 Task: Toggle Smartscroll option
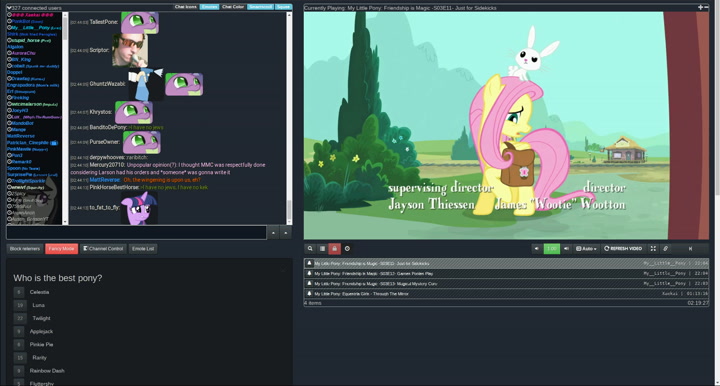coord(260,7)
